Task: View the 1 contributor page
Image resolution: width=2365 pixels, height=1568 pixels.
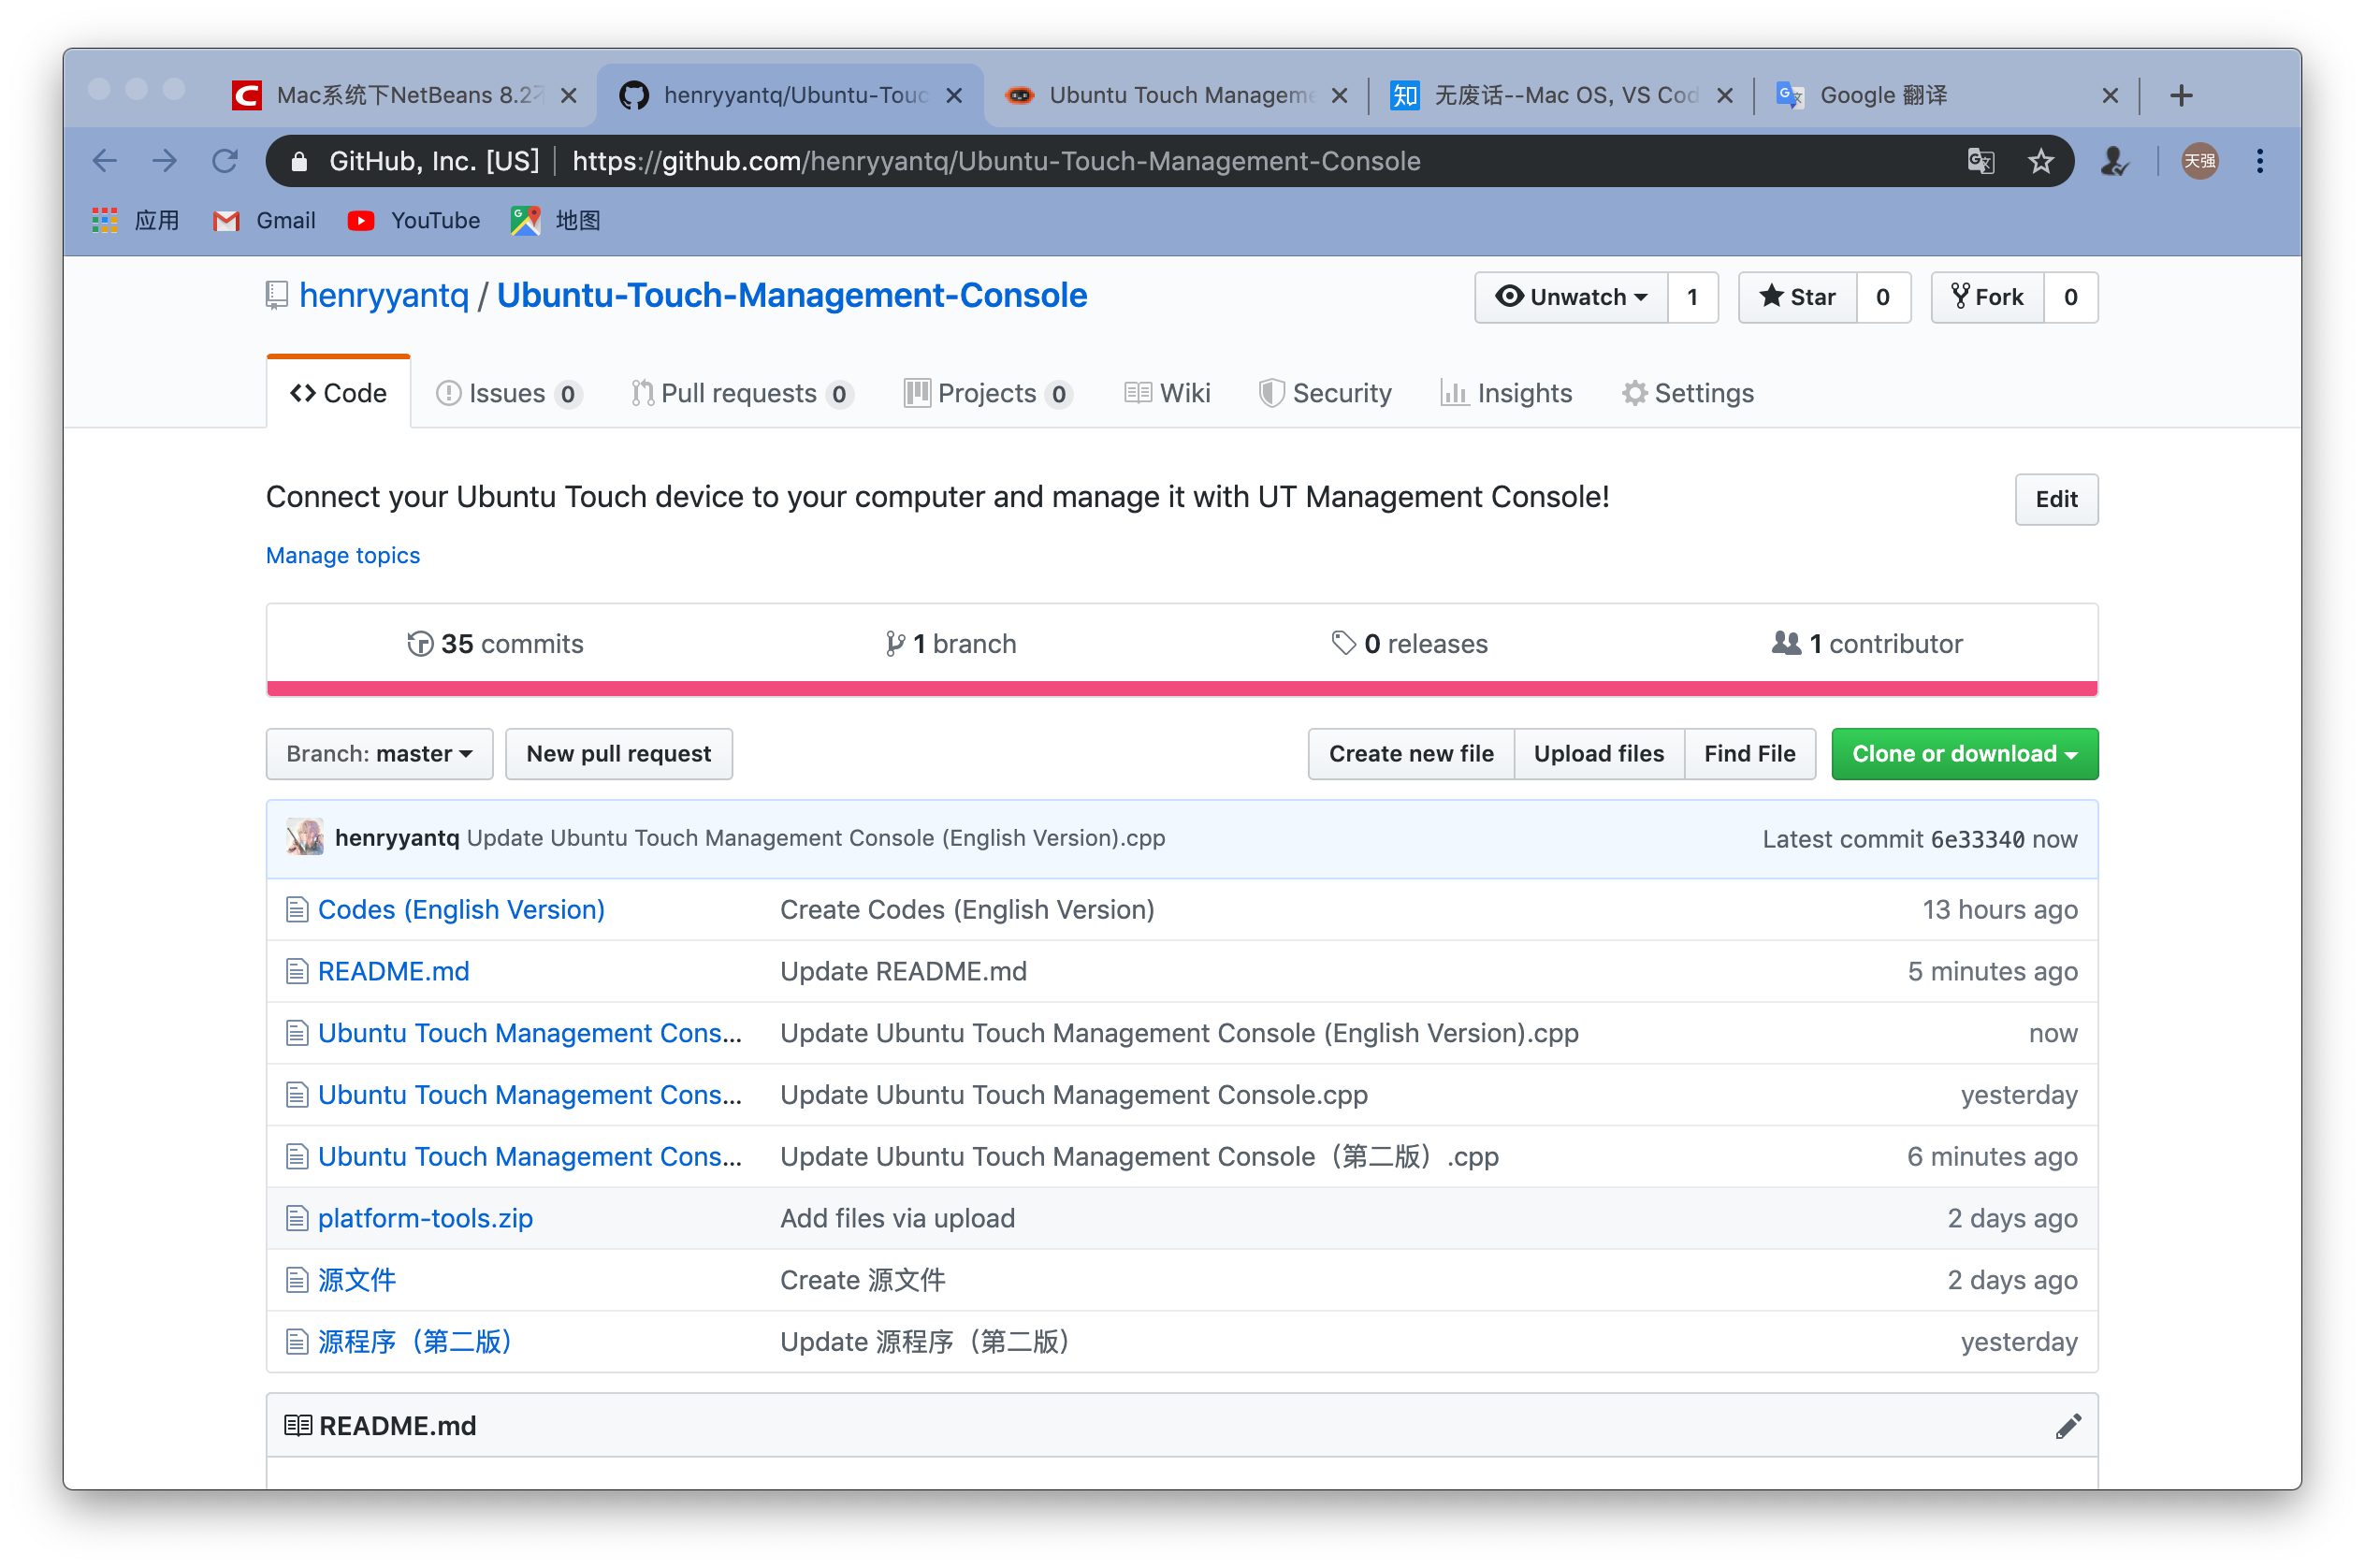Action: click(x=1866, y=643)
